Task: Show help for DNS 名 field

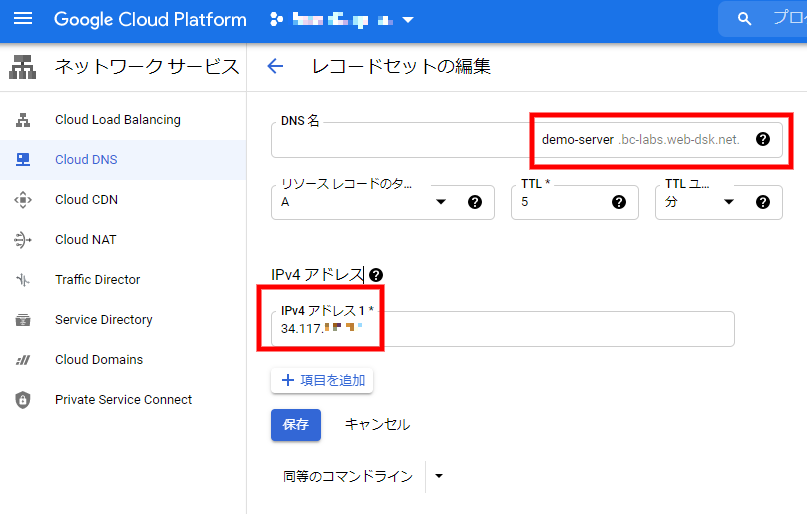Action: click(763, 139)
